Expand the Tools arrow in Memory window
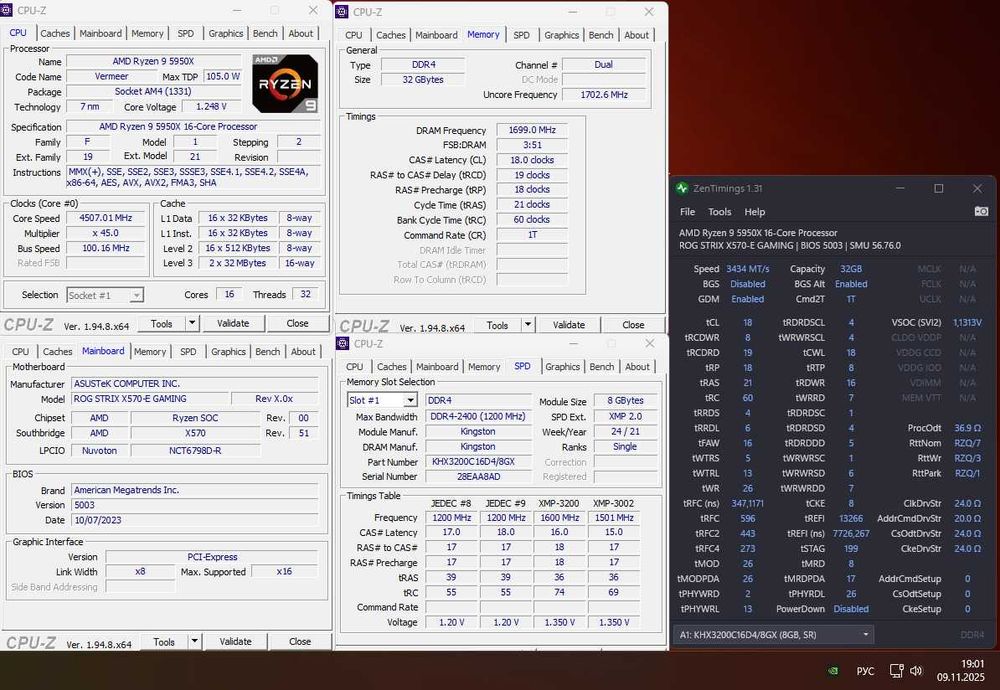1000x690 pixels. coord(528,325)
